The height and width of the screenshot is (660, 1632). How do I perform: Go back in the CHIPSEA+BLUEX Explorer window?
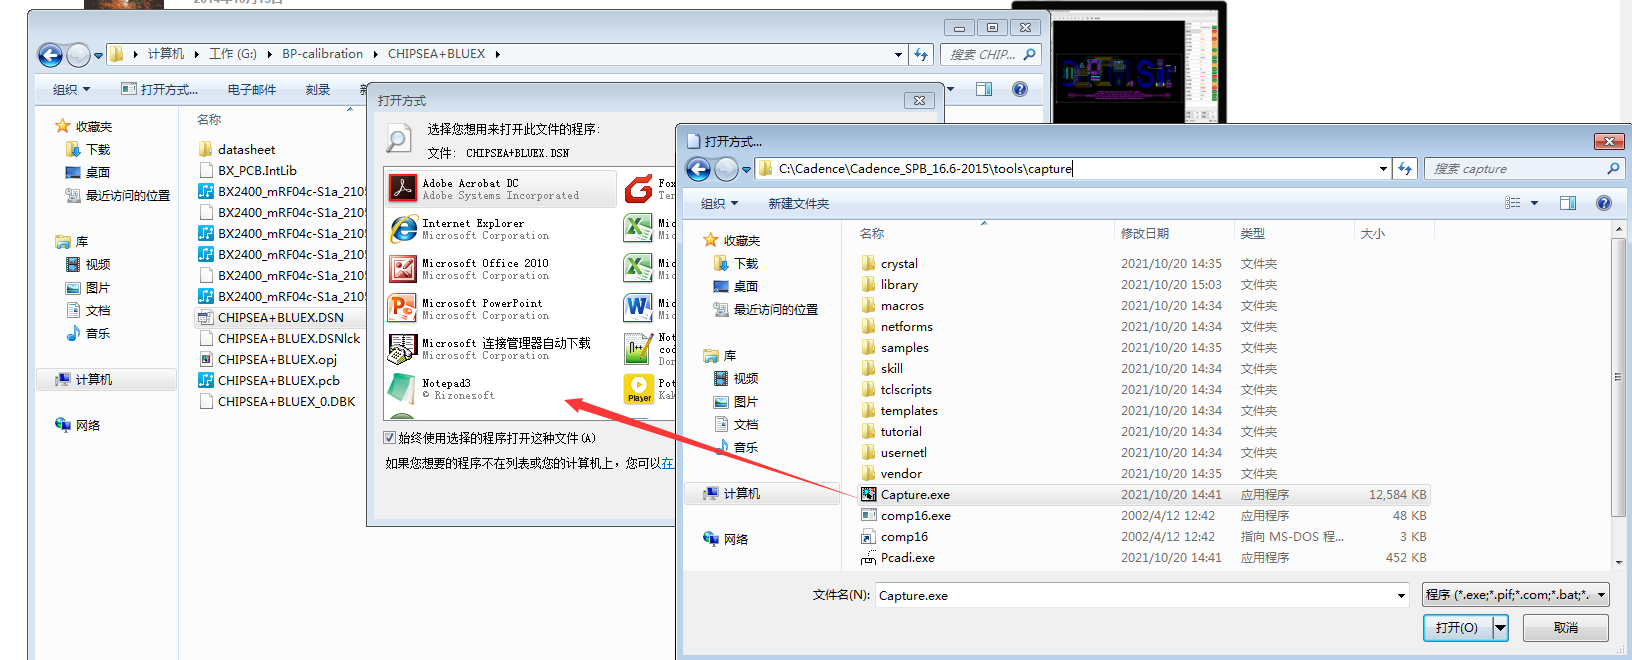point(50,55)
